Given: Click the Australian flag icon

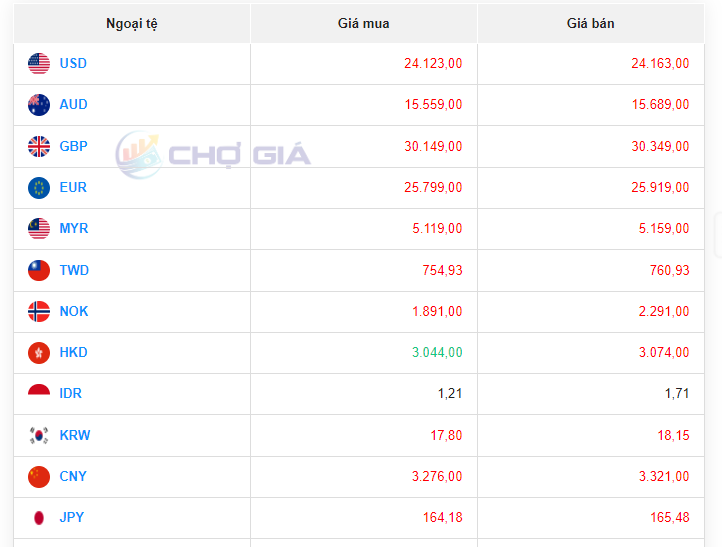Looking at the screenshot, I should [x=39, y=105].
